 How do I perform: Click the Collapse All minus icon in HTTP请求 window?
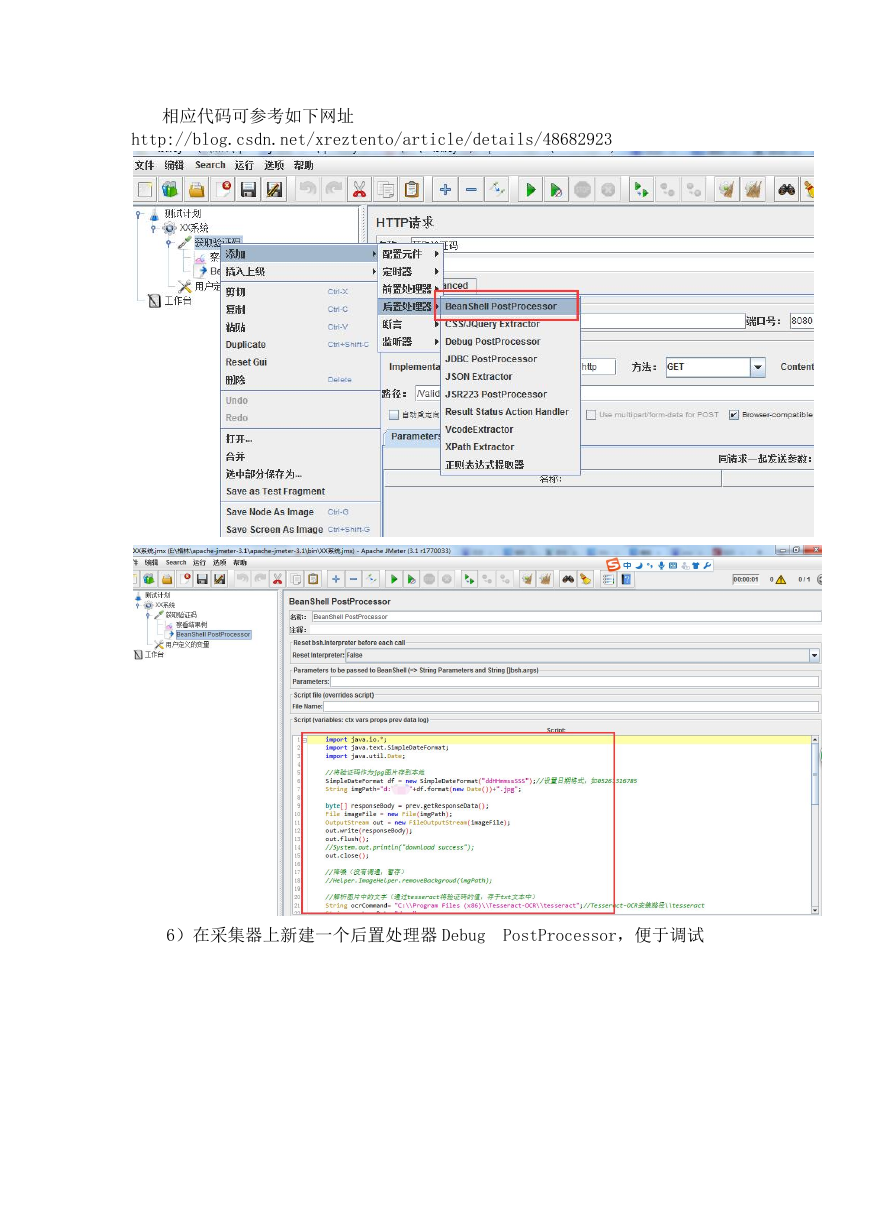[x=471, y=189]
